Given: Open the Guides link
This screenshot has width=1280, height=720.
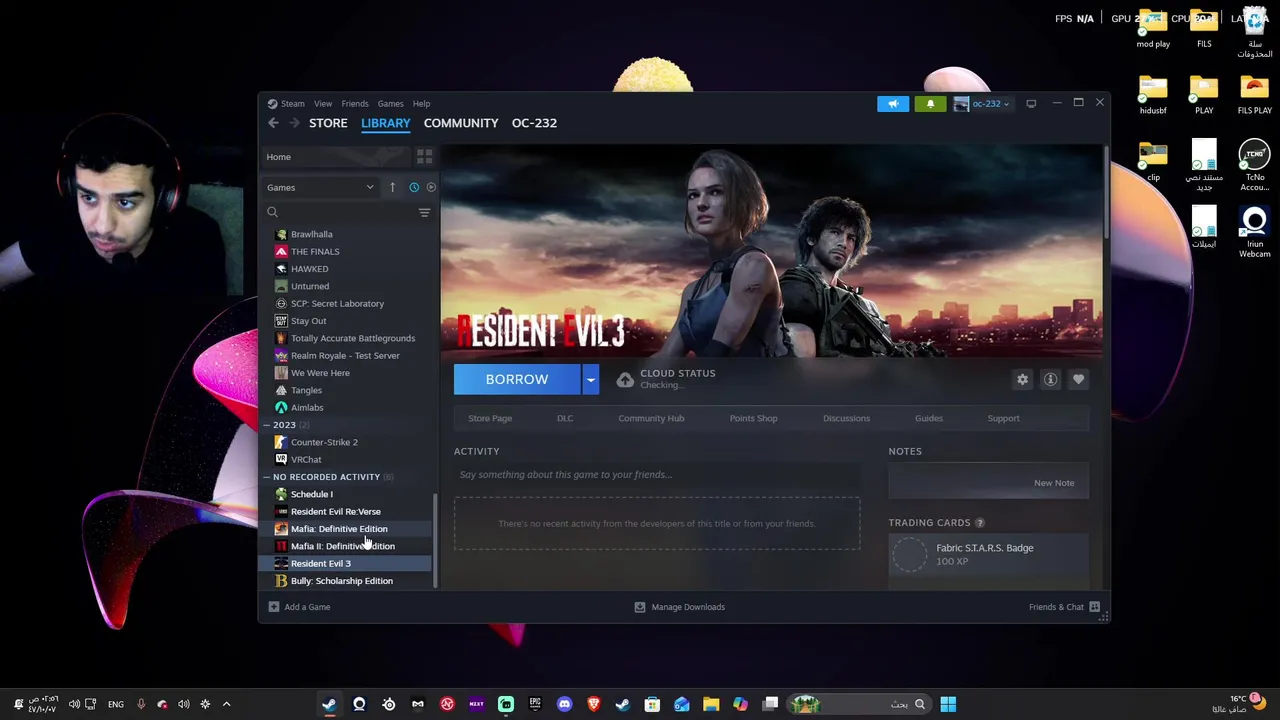Looking at the screenshot, I should 928,418.
